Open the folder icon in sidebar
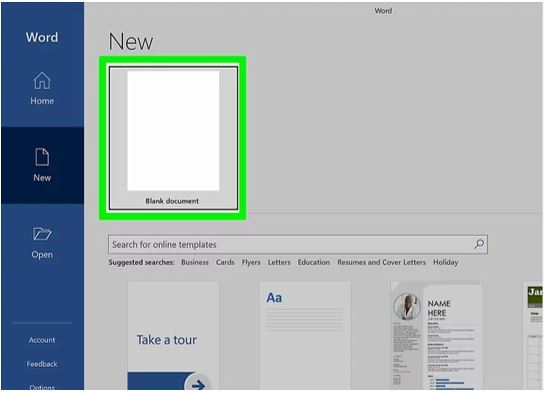The image size is (544, 393). 42,234
